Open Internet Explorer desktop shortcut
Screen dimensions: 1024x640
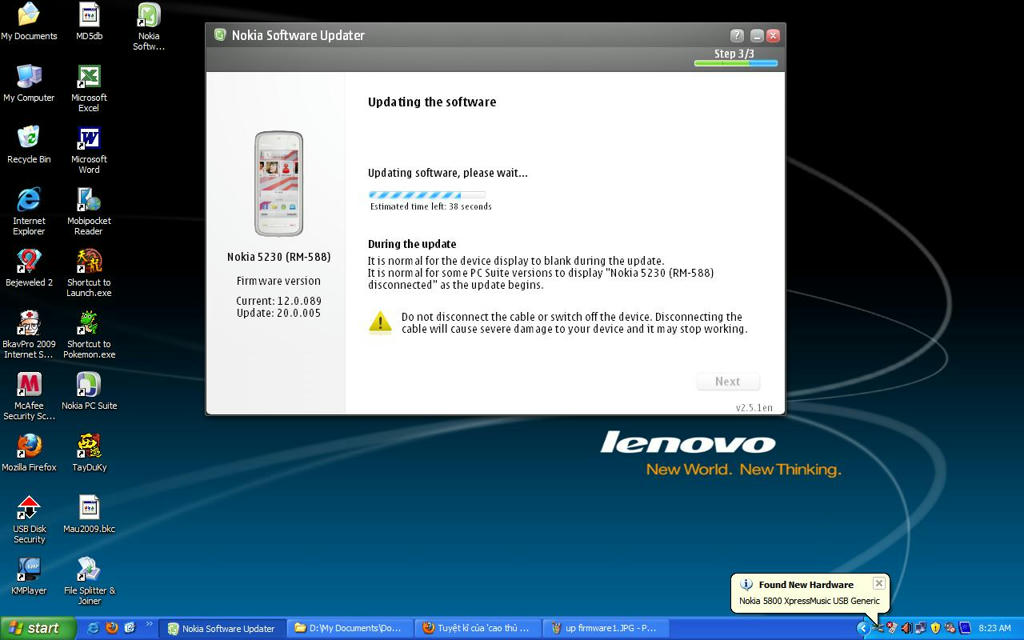point(29,212)
